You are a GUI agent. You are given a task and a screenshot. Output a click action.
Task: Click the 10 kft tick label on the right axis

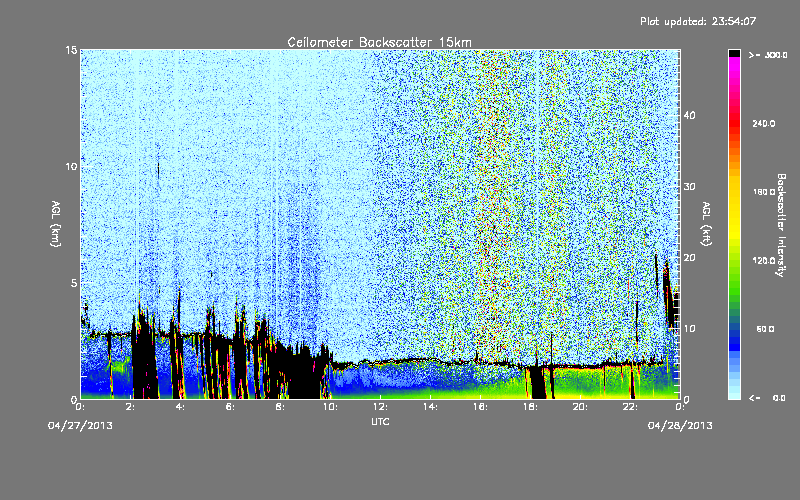689,329
